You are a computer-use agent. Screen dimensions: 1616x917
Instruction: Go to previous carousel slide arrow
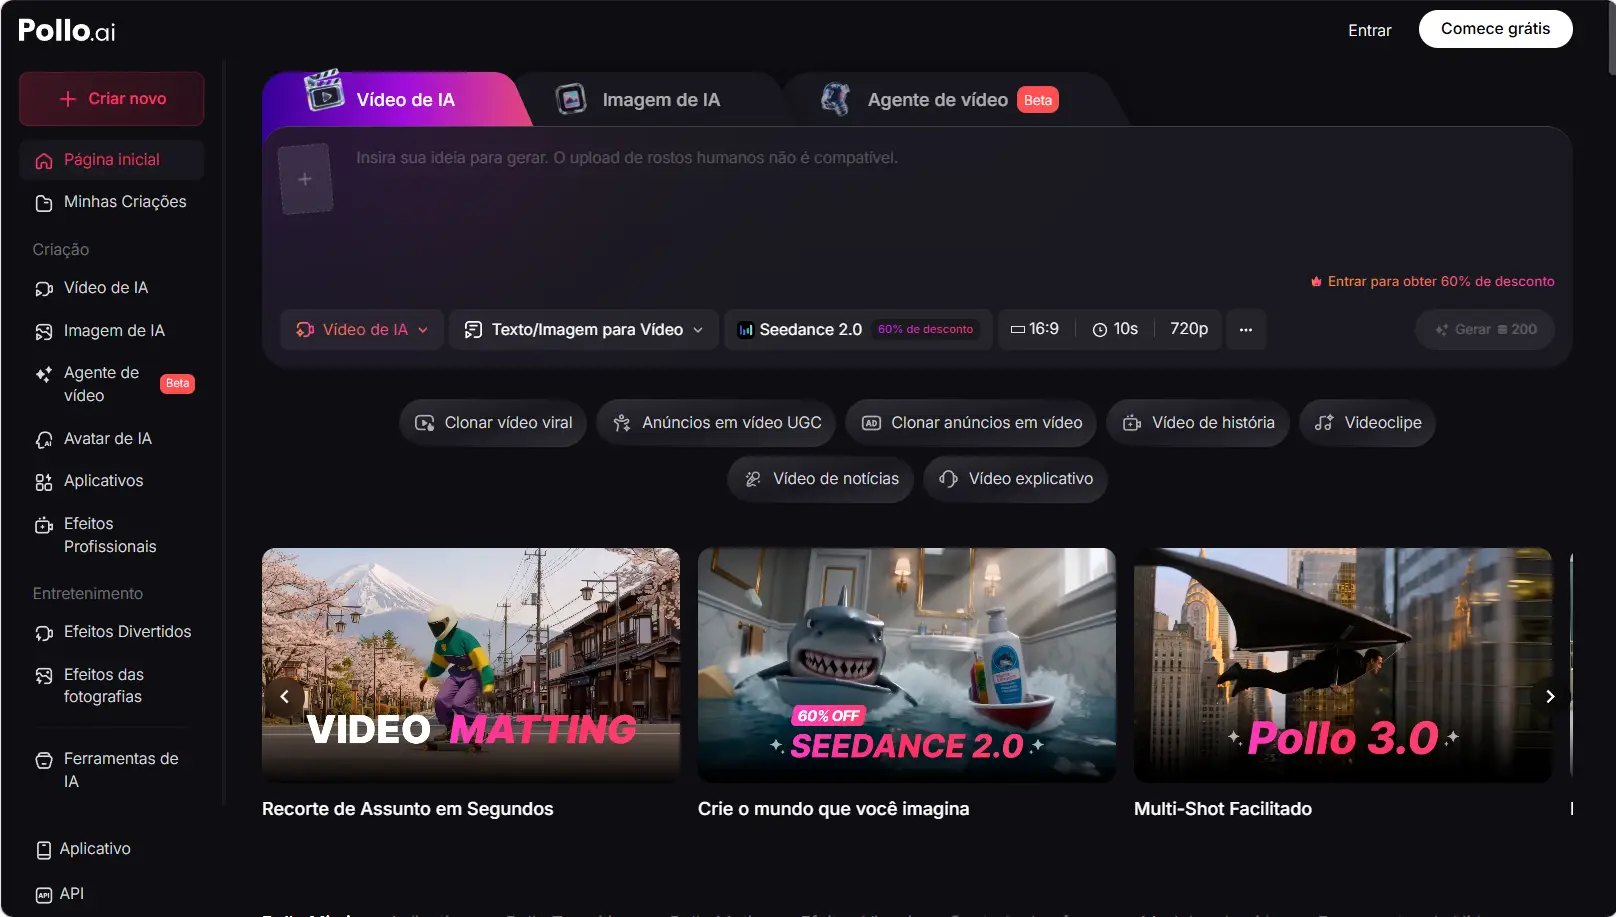(x=284, y=696)
